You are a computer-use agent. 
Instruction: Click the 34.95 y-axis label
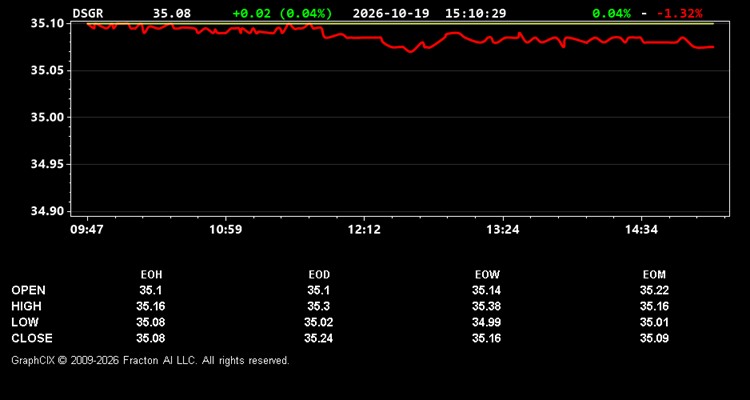pyautogui.click(x=48, y=164)
